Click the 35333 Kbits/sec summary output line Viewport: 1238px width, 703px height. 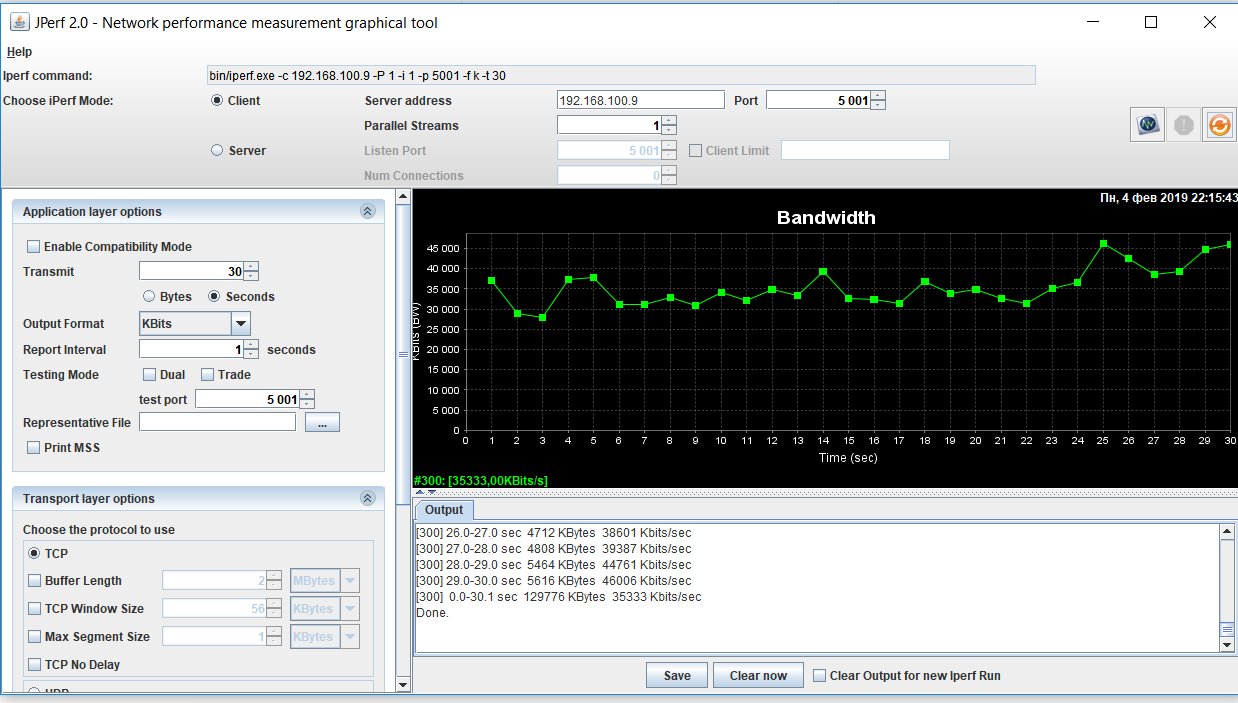[x=559, y=597]
